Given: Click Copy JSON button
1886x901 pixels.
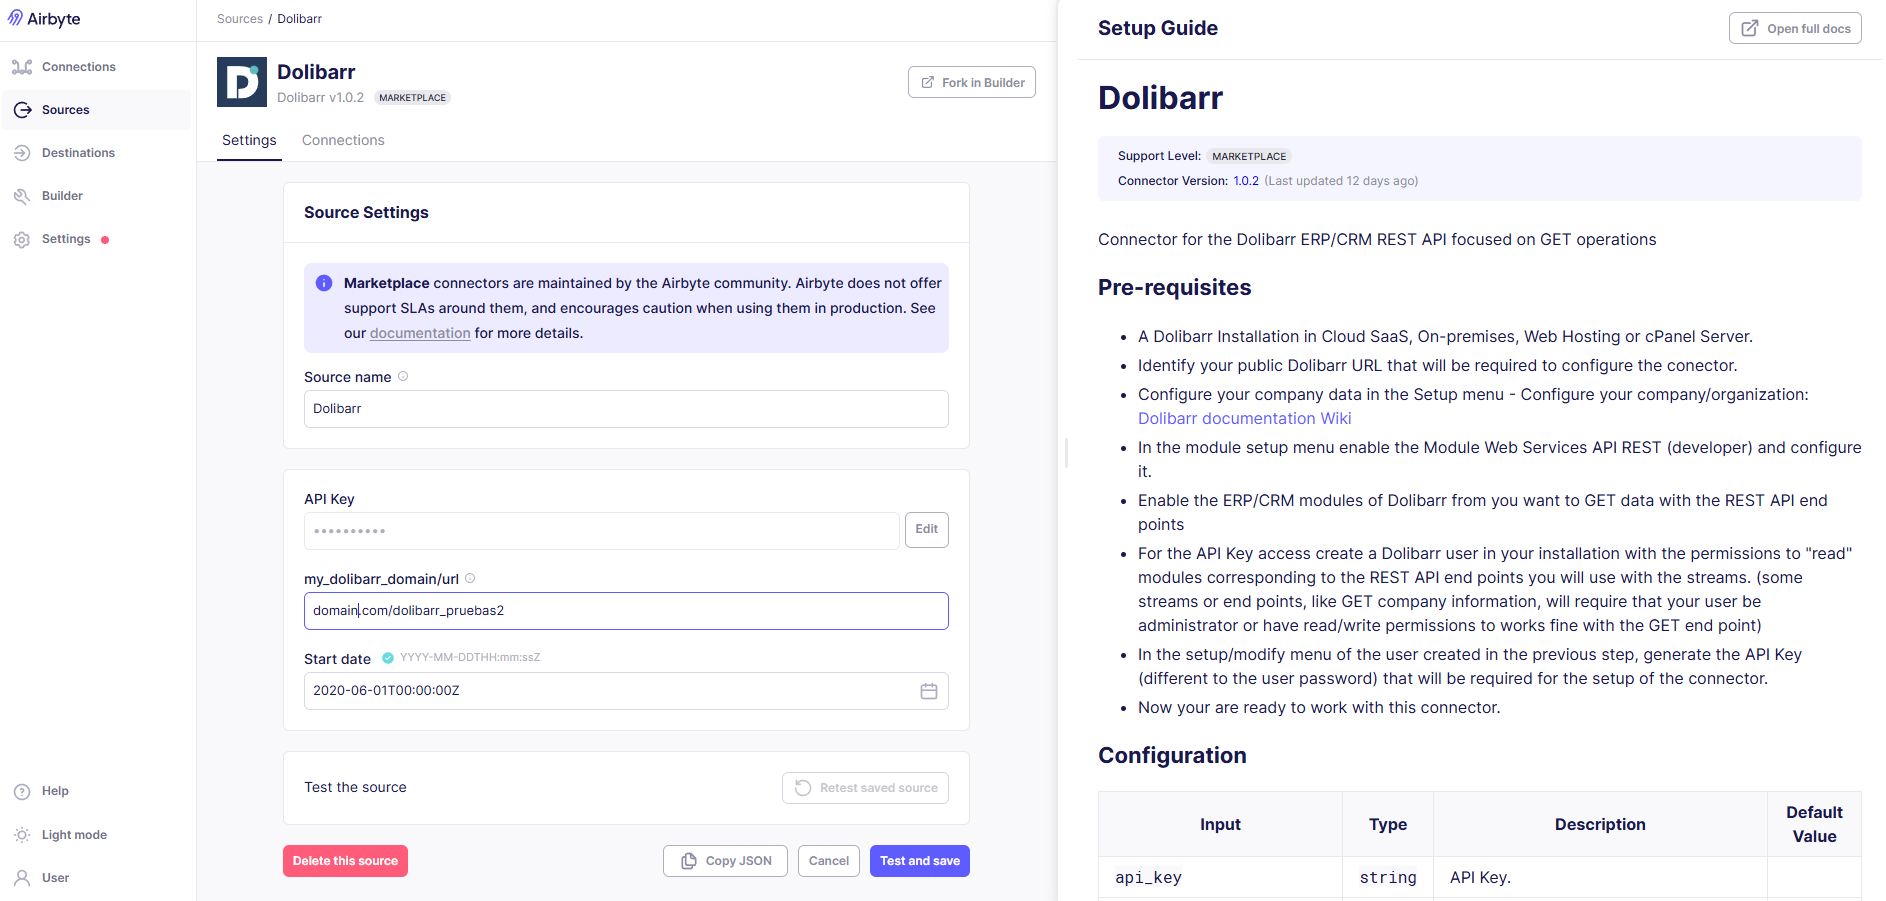Looking at the screenshot, I should point(725,861).
